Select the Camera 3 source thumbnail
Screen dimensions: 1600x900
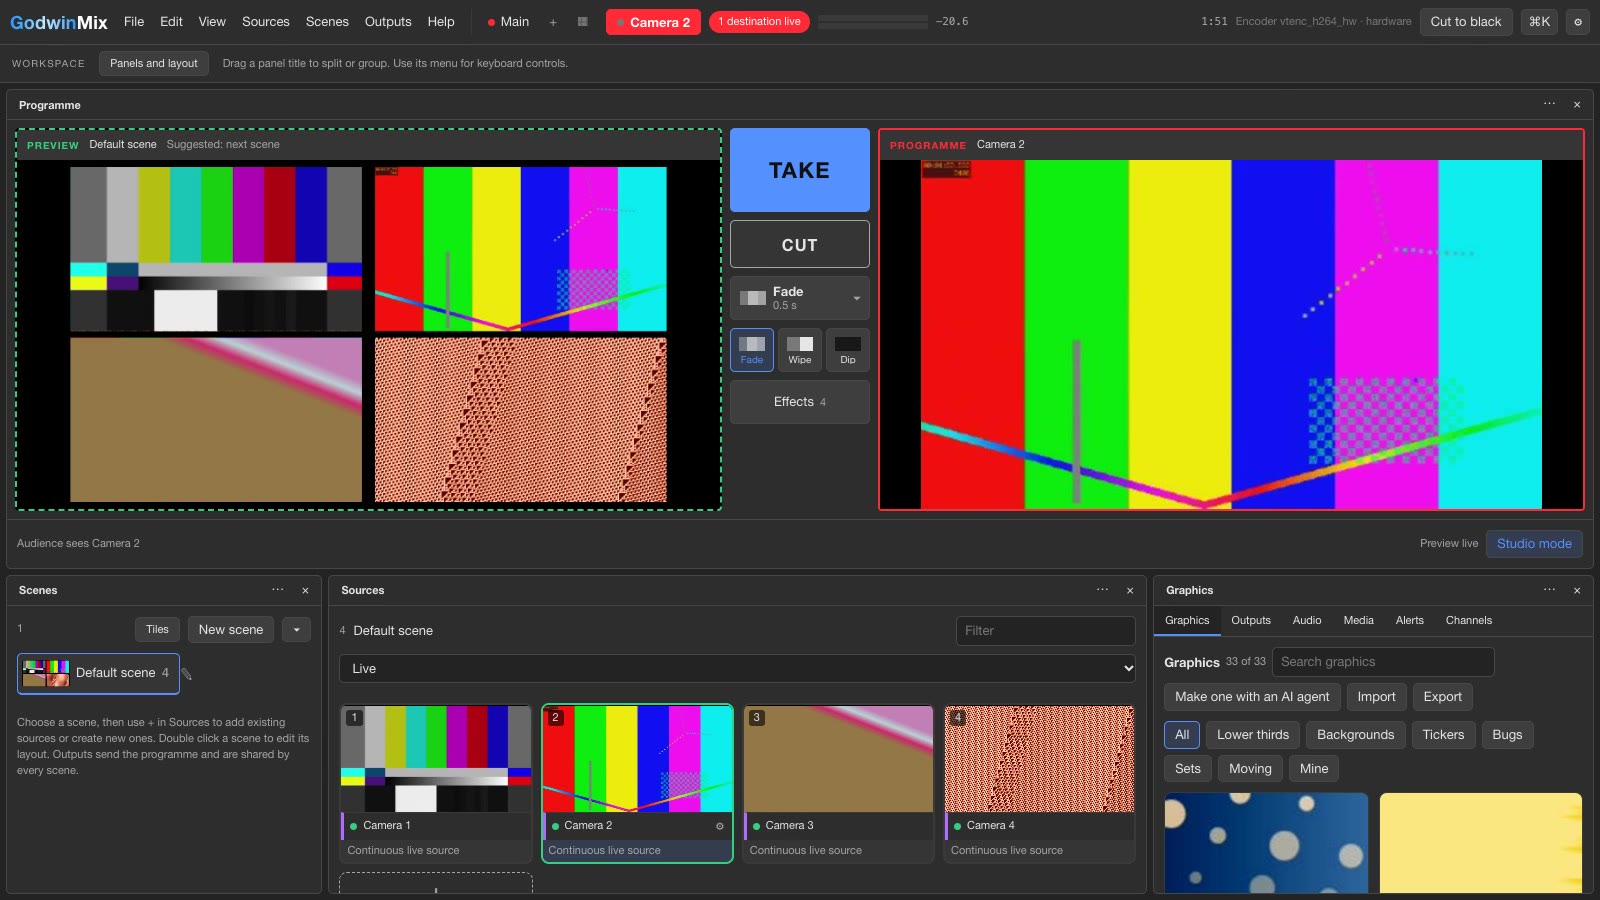(x=839, y=759)
